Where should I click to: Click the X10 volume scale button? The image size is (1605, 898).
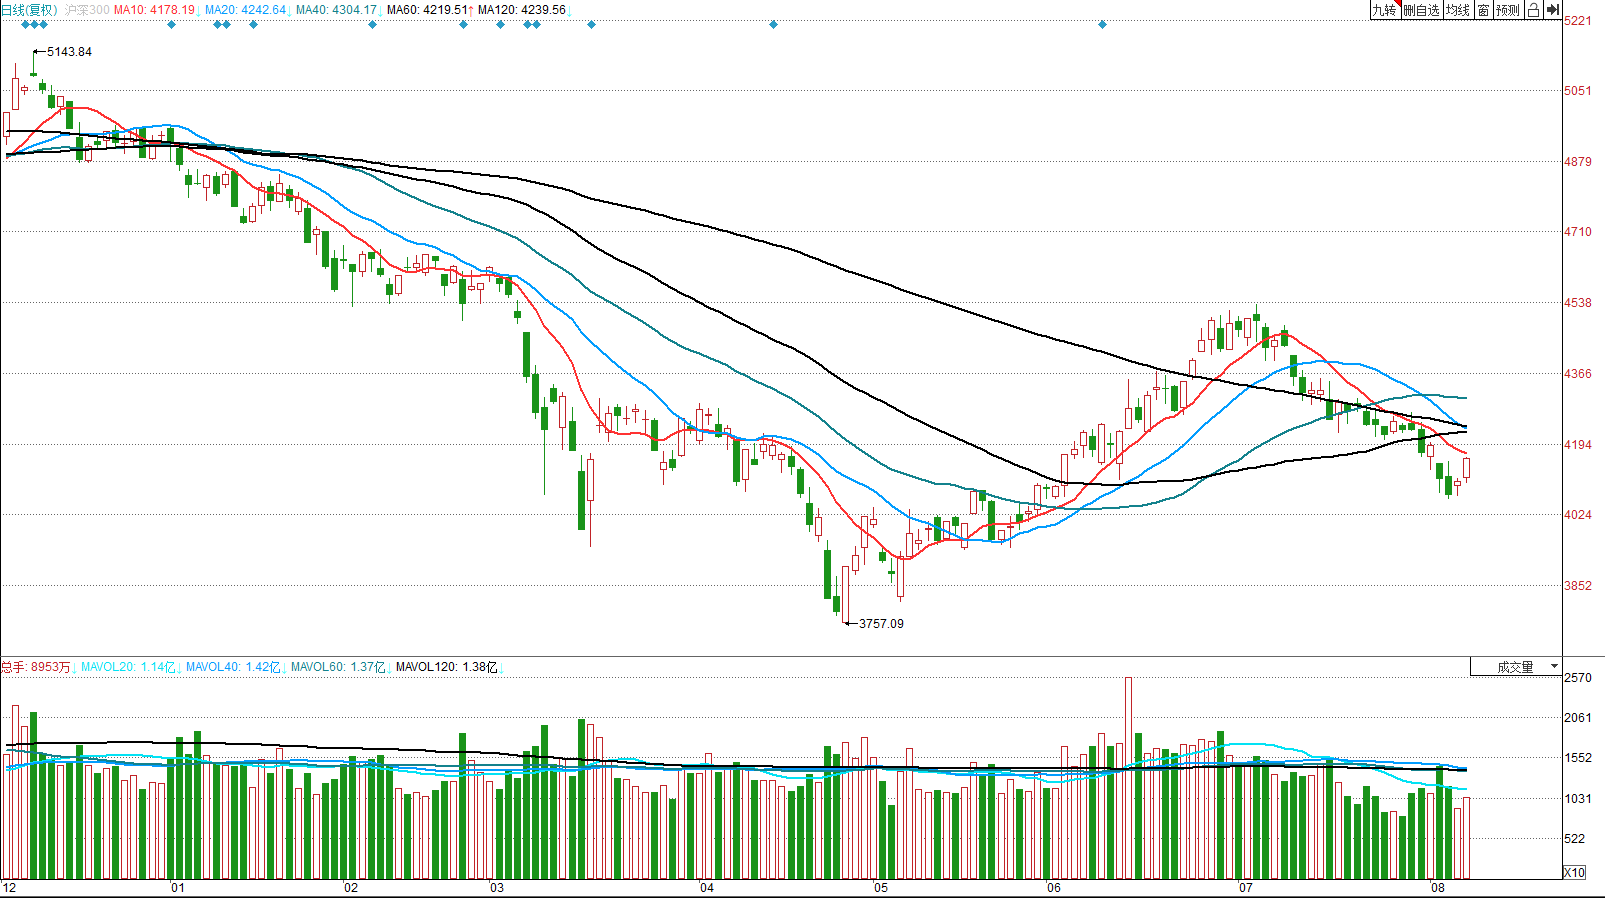[1574, 873]
